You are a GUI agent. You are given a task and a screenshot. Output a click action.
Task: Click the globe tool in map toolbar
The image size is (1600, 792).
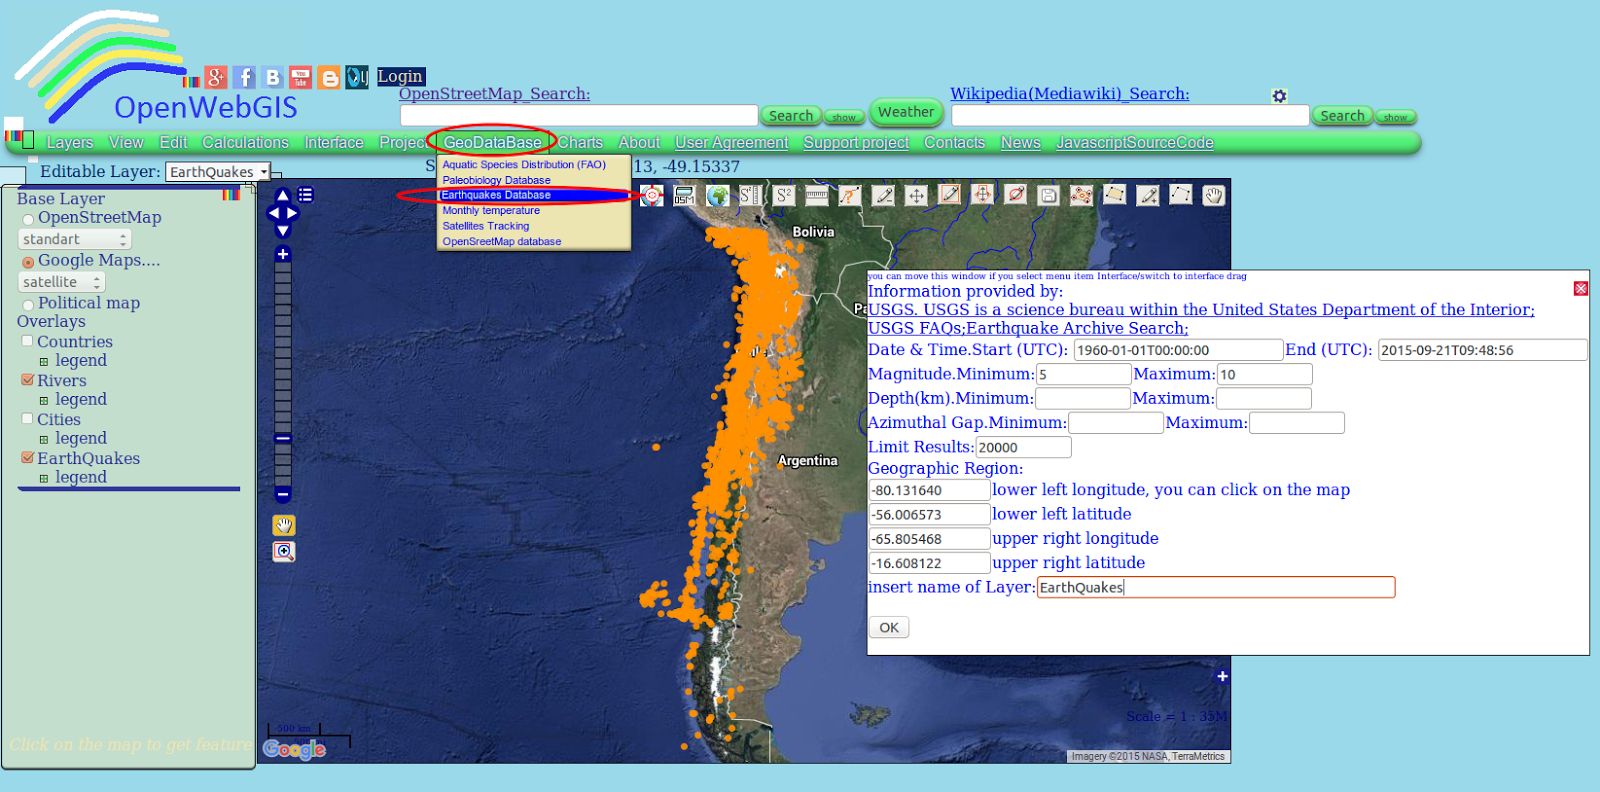coord(717,195)
